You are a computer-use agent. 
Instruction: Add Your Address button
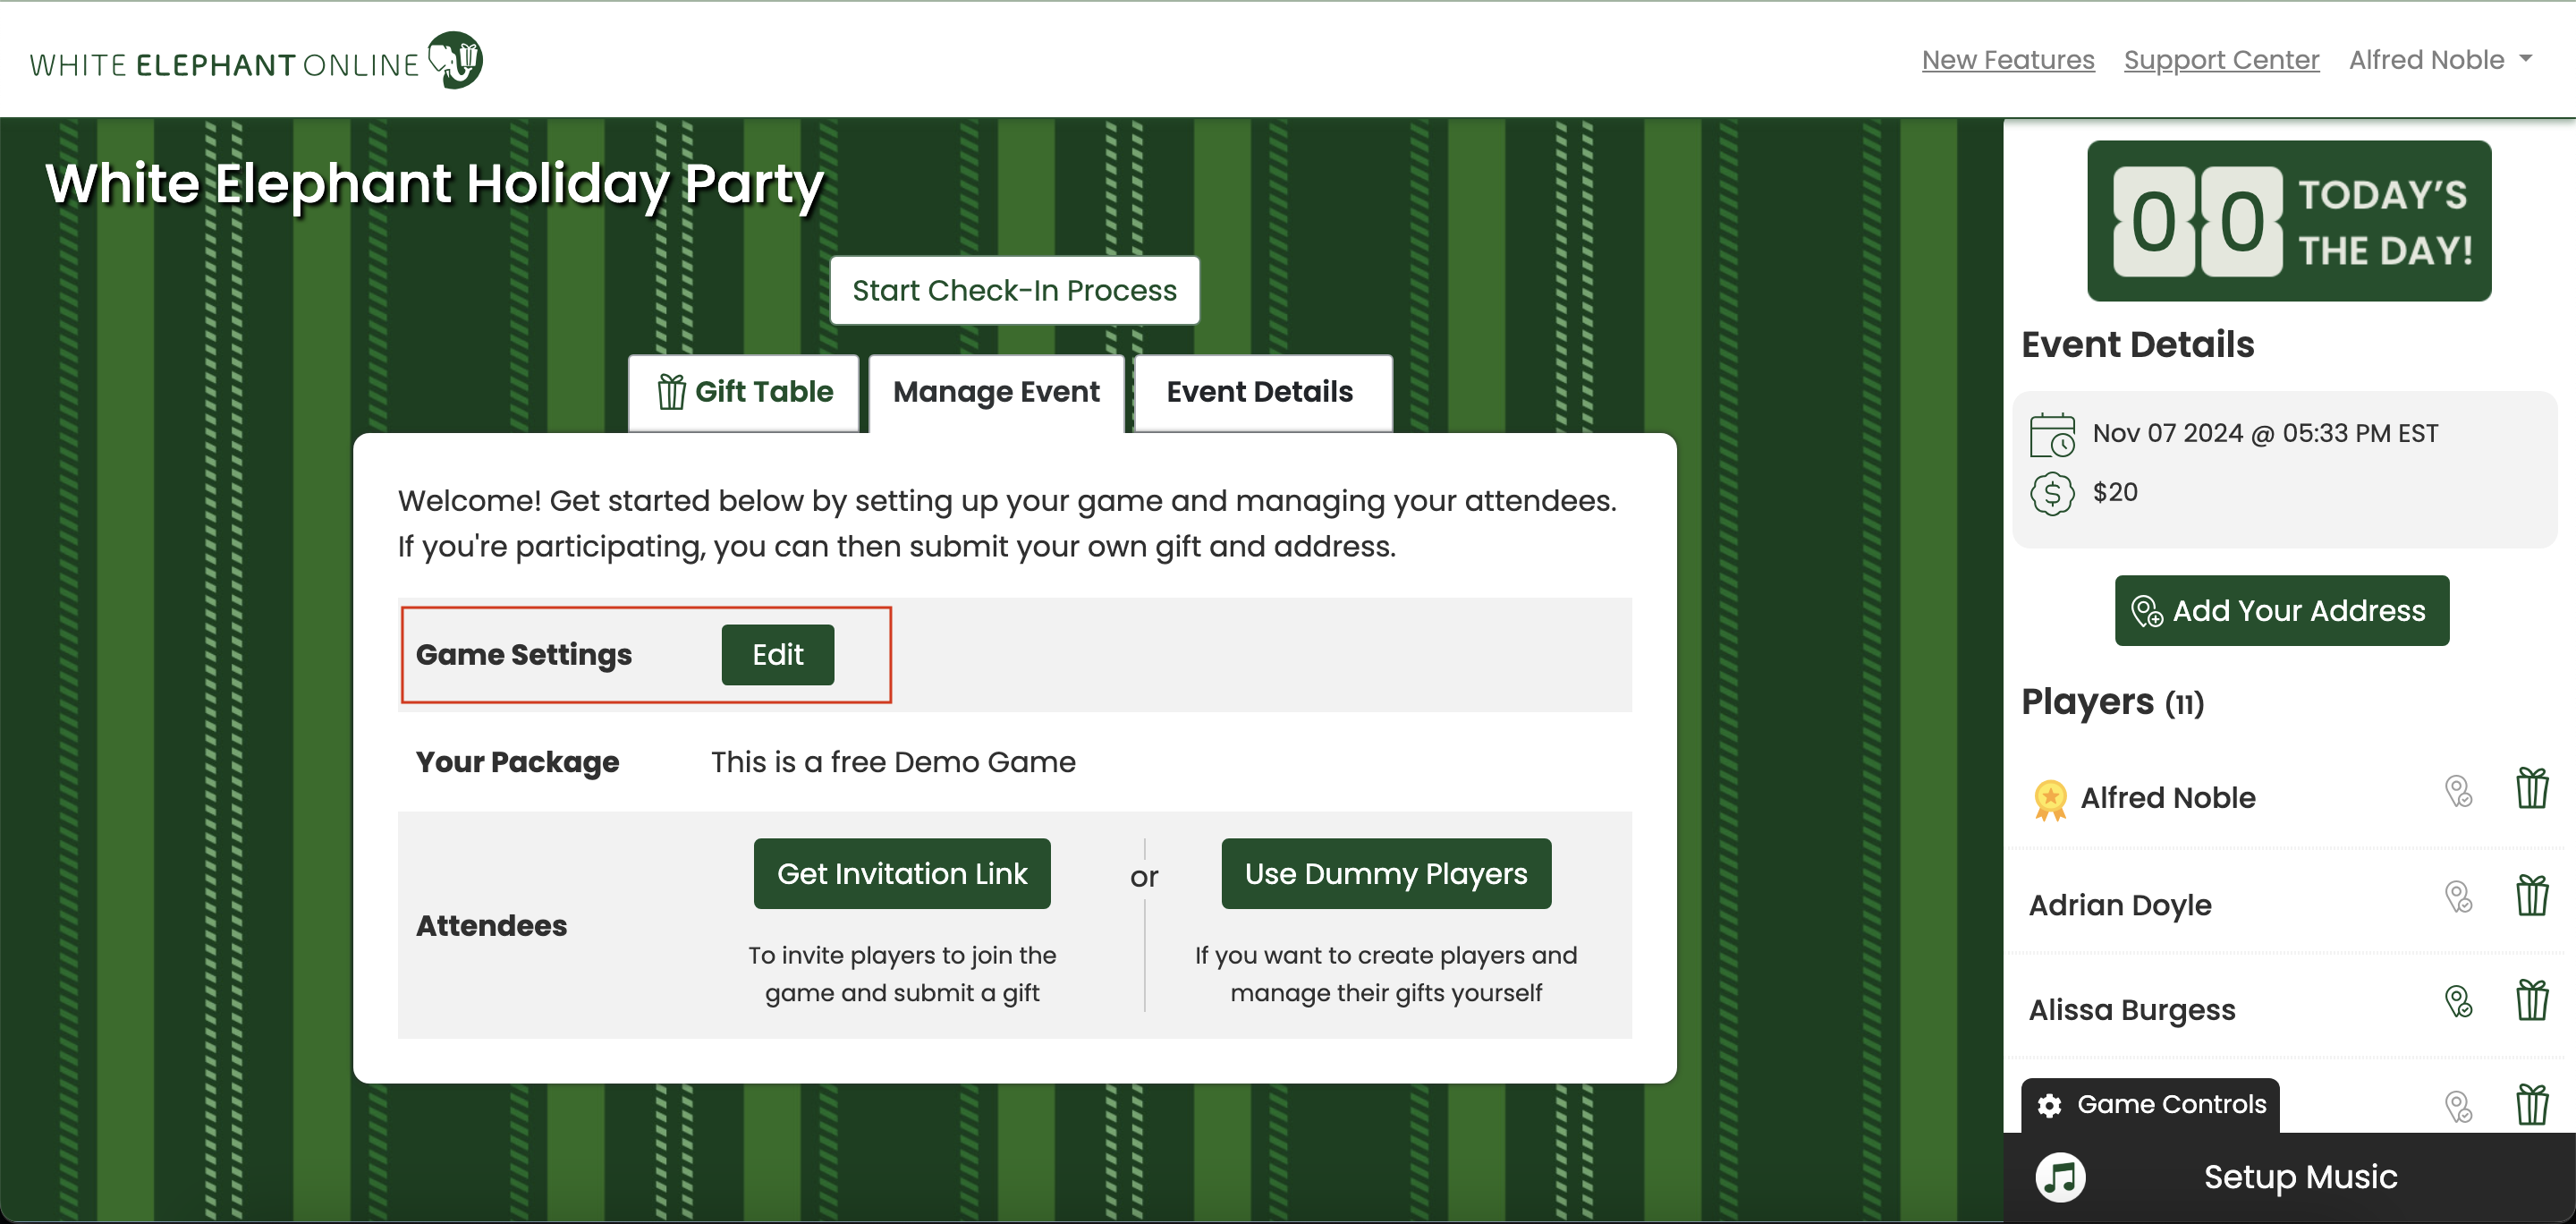pyautogui.click(x=2281, y=611)
